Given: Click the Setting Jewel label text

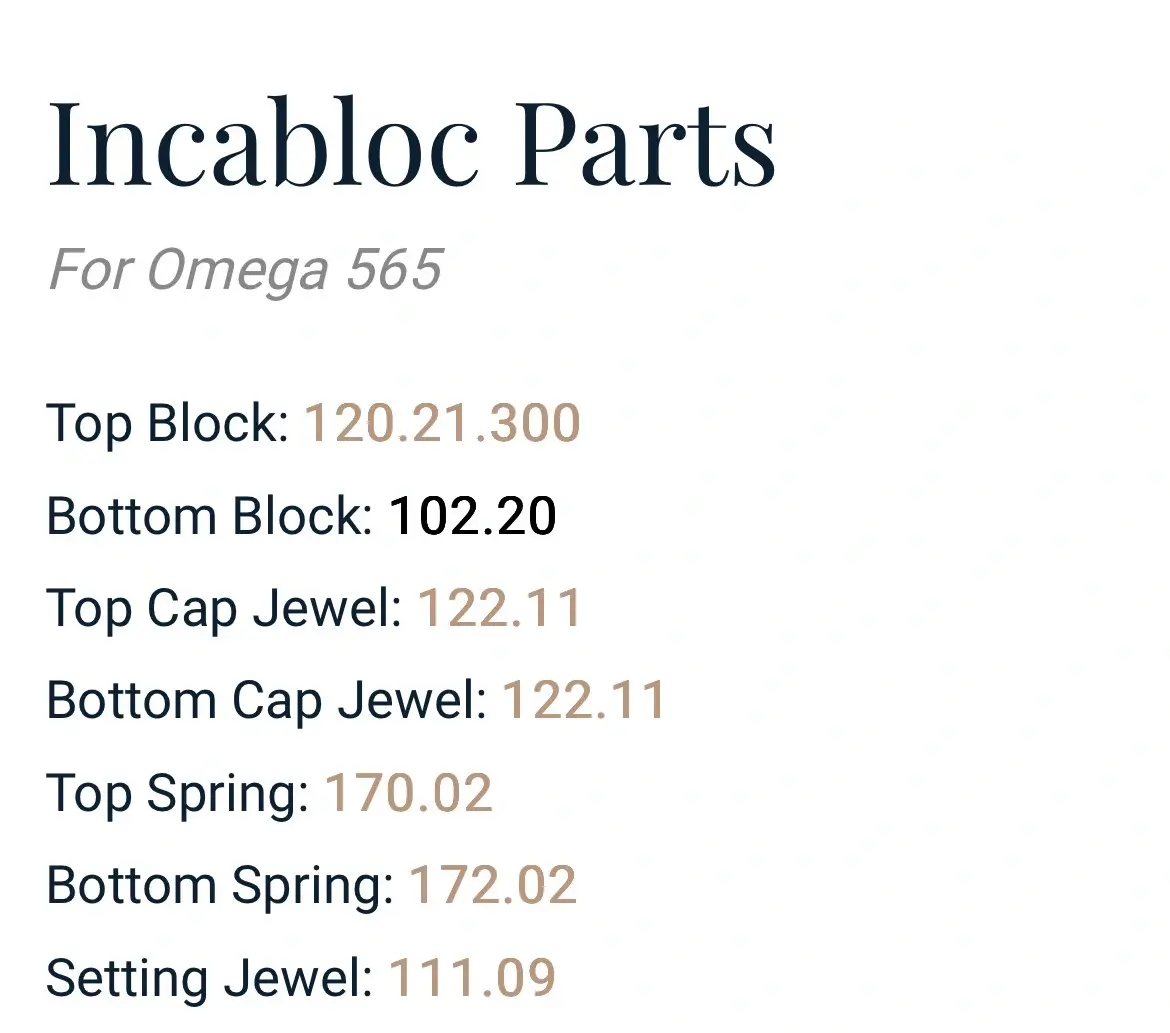Looking at the screenshot, I should pyautogui.click(x=204, y=979).
